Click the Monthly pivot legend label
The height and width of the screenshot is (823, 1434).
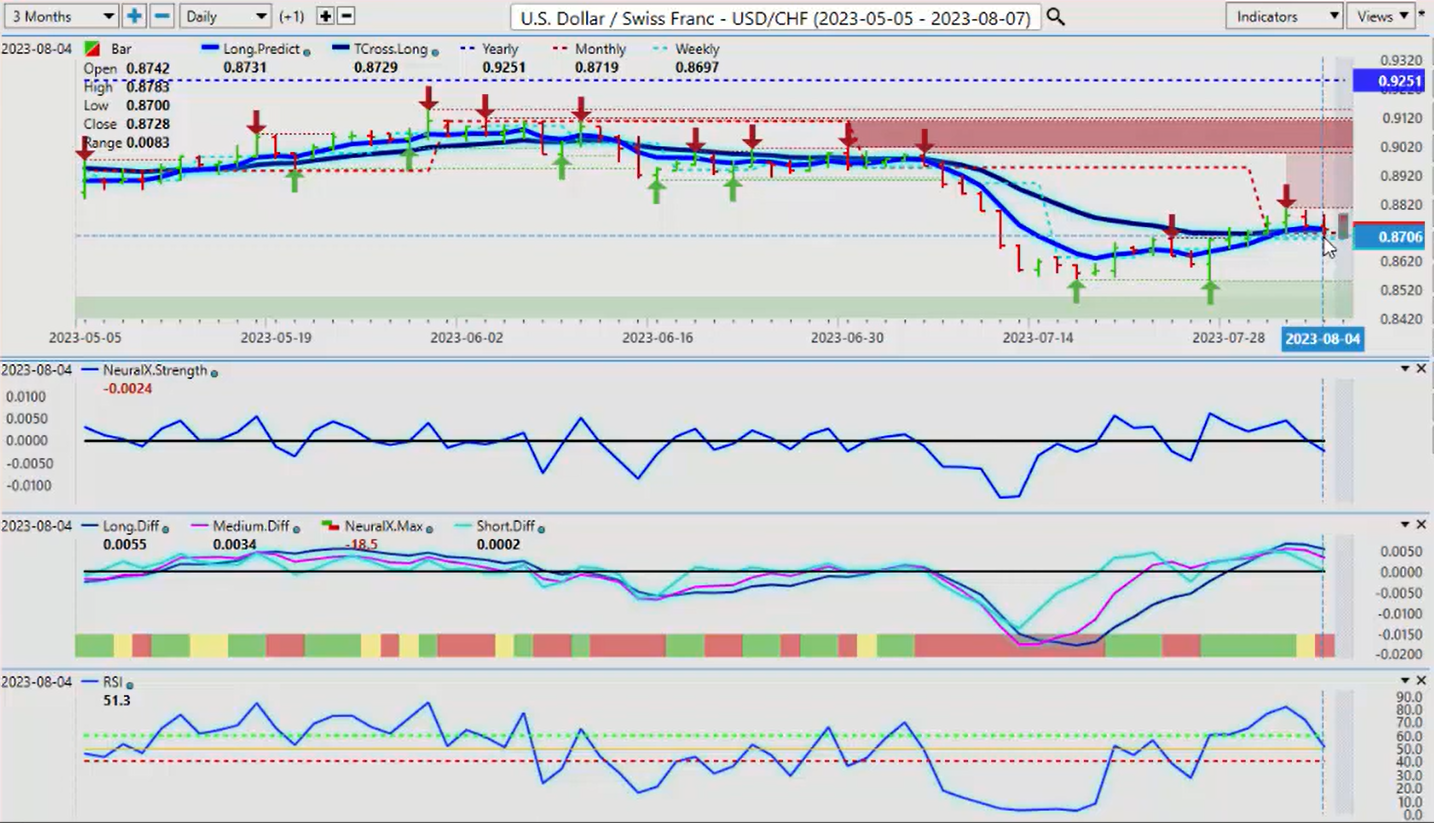(600, 49)
